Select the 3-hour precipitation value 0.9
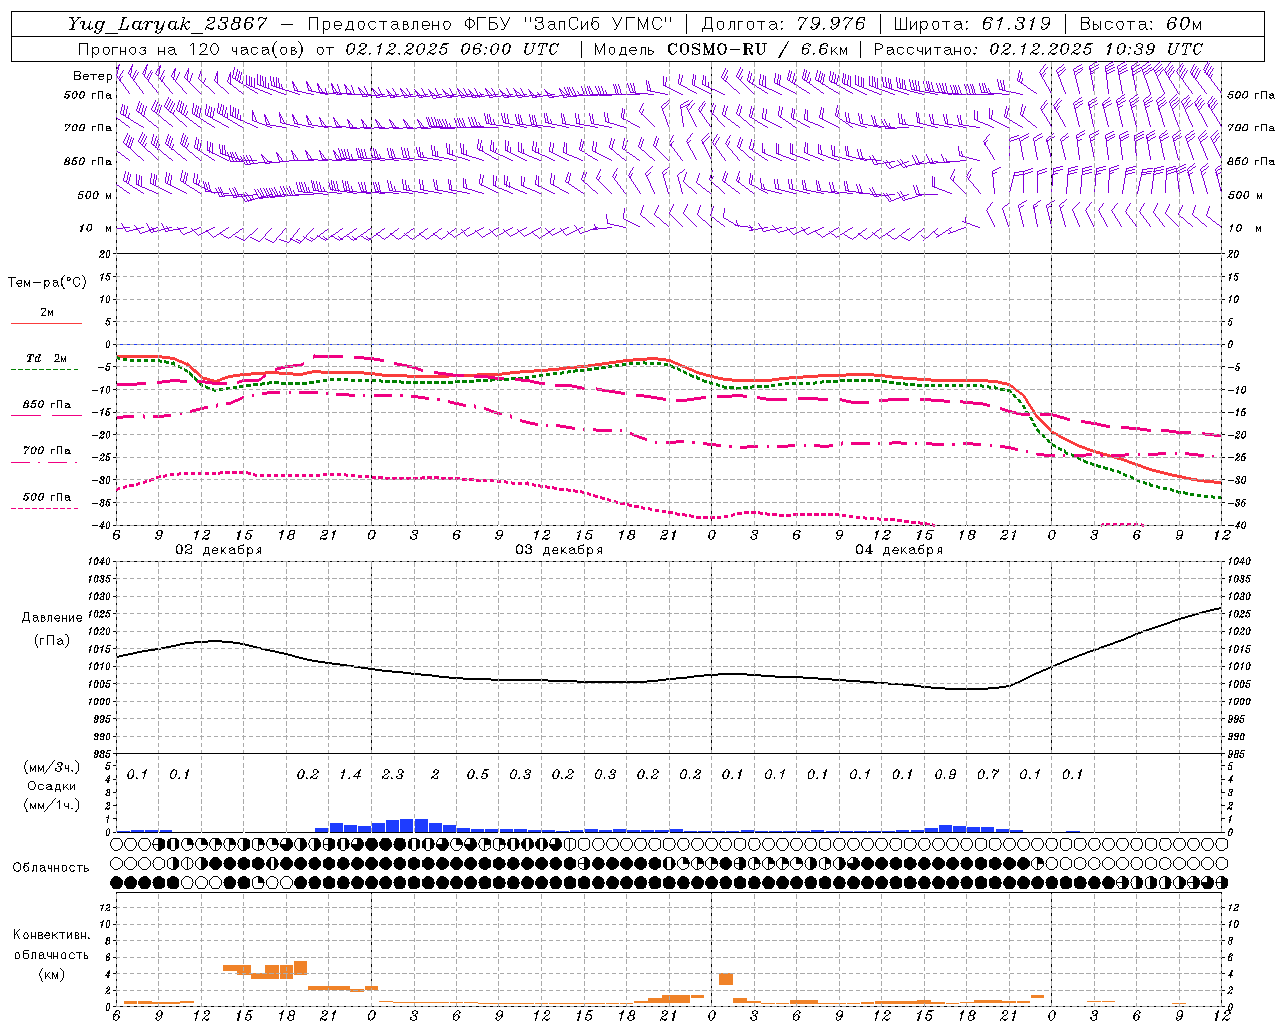The image size is (1280, 1024). click(945, 775)
